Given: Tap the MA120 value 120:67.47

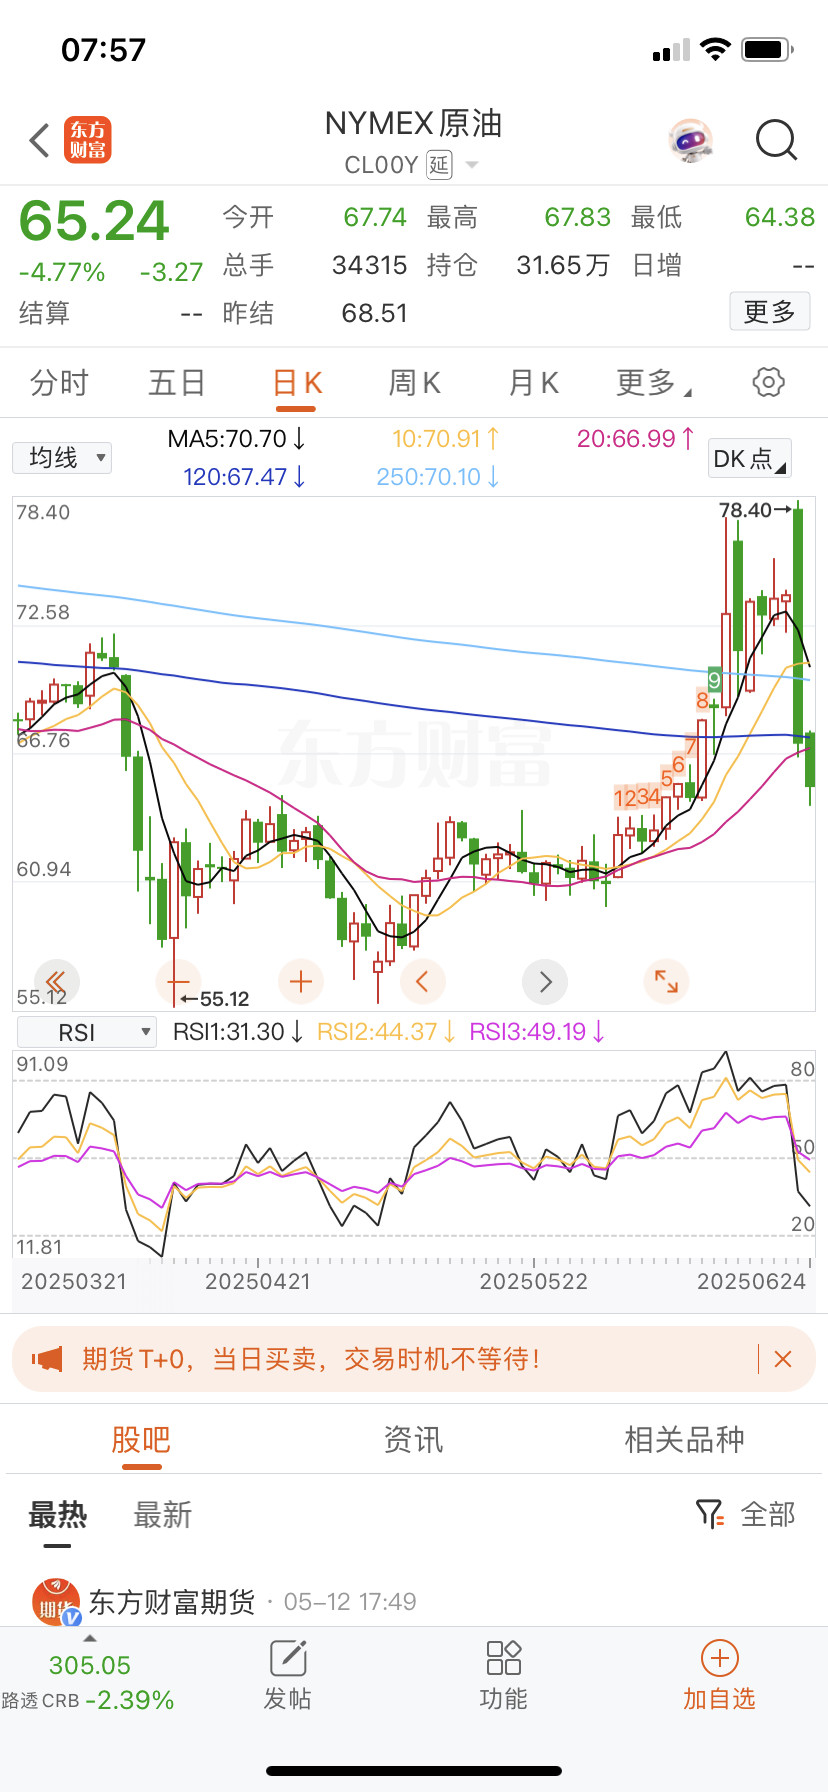Looking at the screenshot, I should 244,477.
